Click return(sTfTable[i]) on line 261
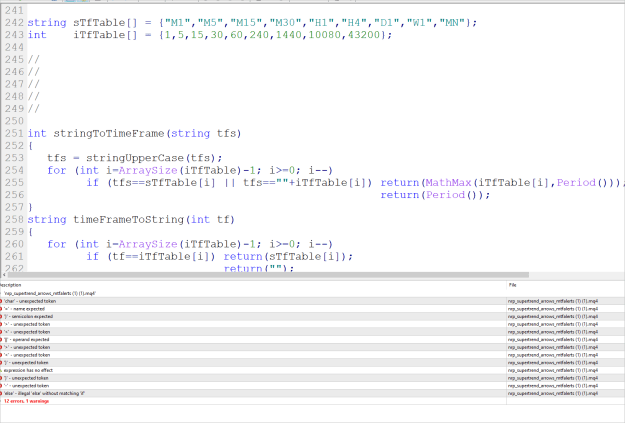This screenshot has height=423, width=625. click(288, 257)
